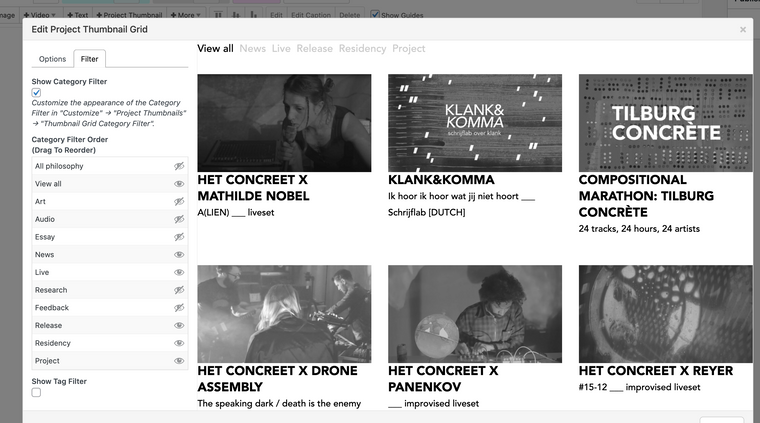The height and width of the screenshot is (423, 760).
Task: Close the Edit Project Thumbnail Grid dialog
Action: [742, 30]
